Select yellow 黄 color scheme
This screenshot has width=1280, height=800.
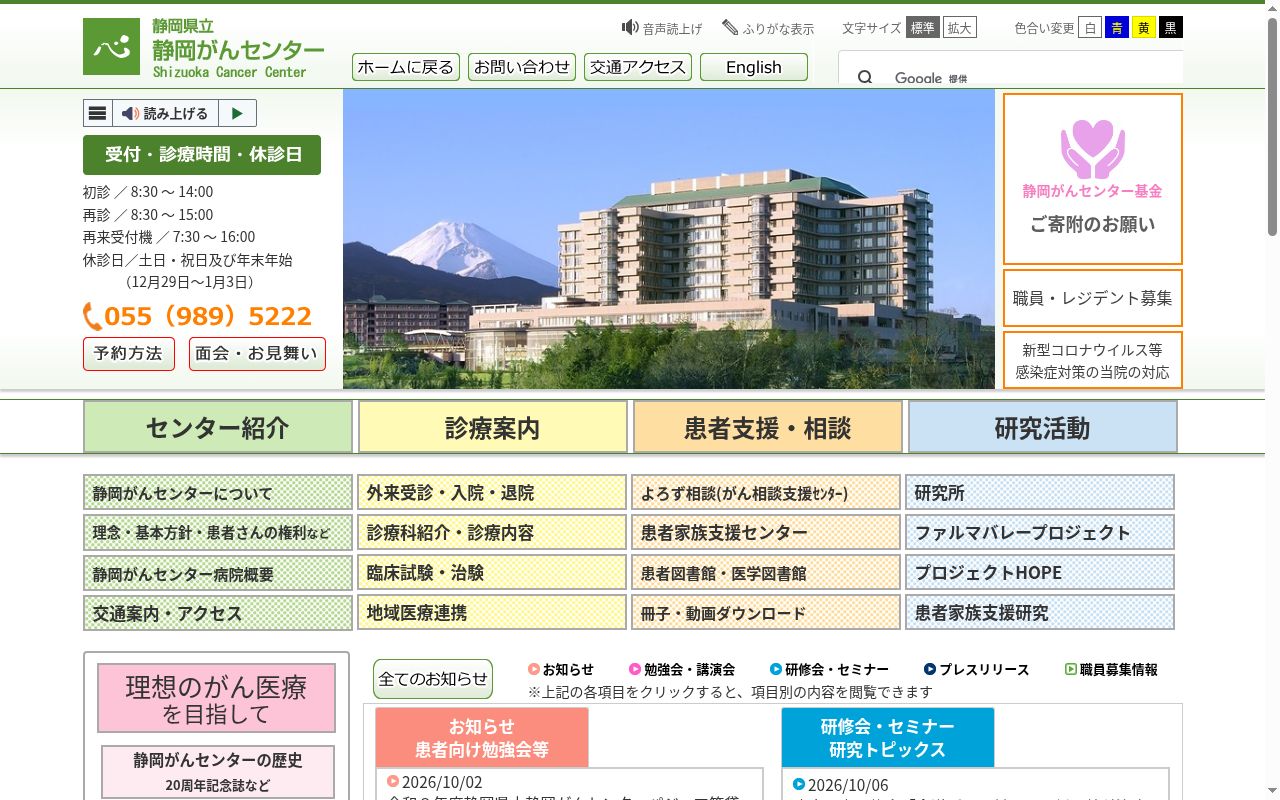(x=1144, y=28)
